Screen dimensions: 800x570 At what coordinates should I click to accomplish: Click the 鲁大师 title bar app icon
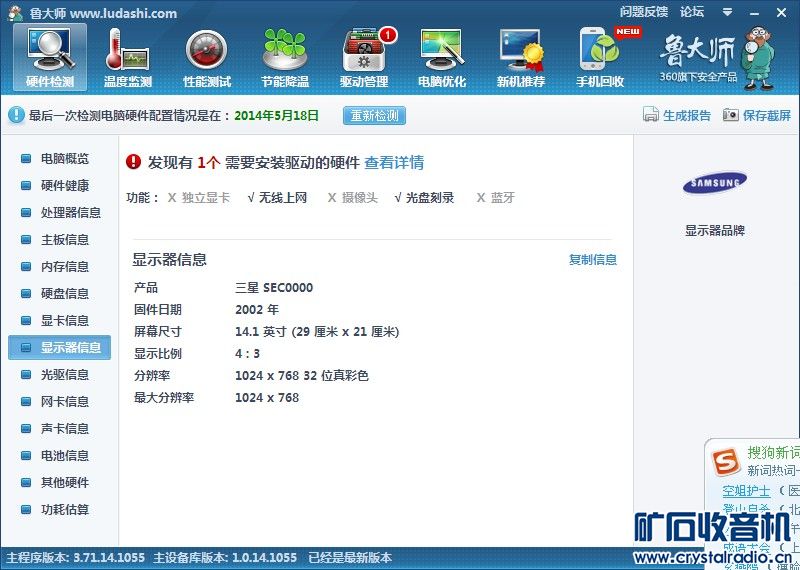tap(15, 13)
